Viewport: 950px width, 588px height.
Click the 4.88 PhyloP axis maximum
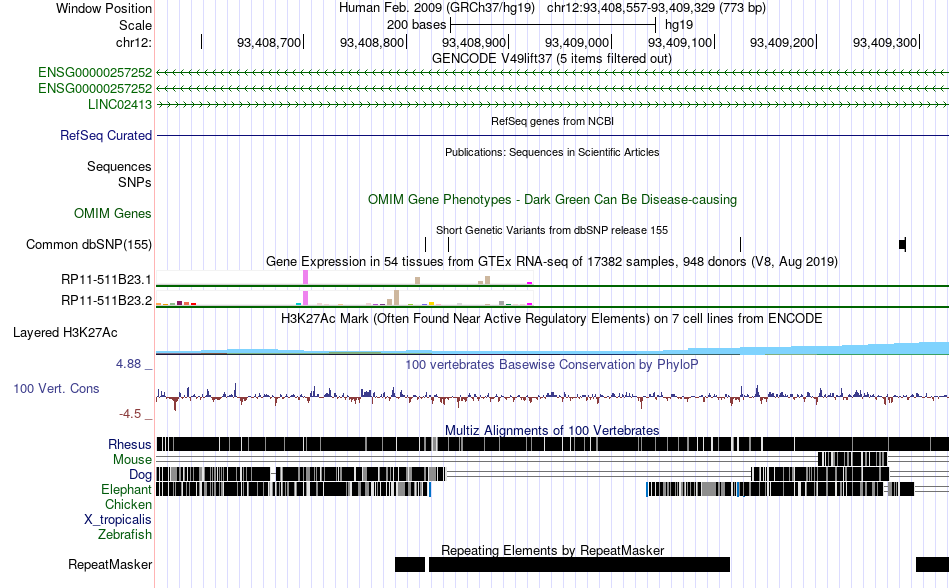(128, 364)
